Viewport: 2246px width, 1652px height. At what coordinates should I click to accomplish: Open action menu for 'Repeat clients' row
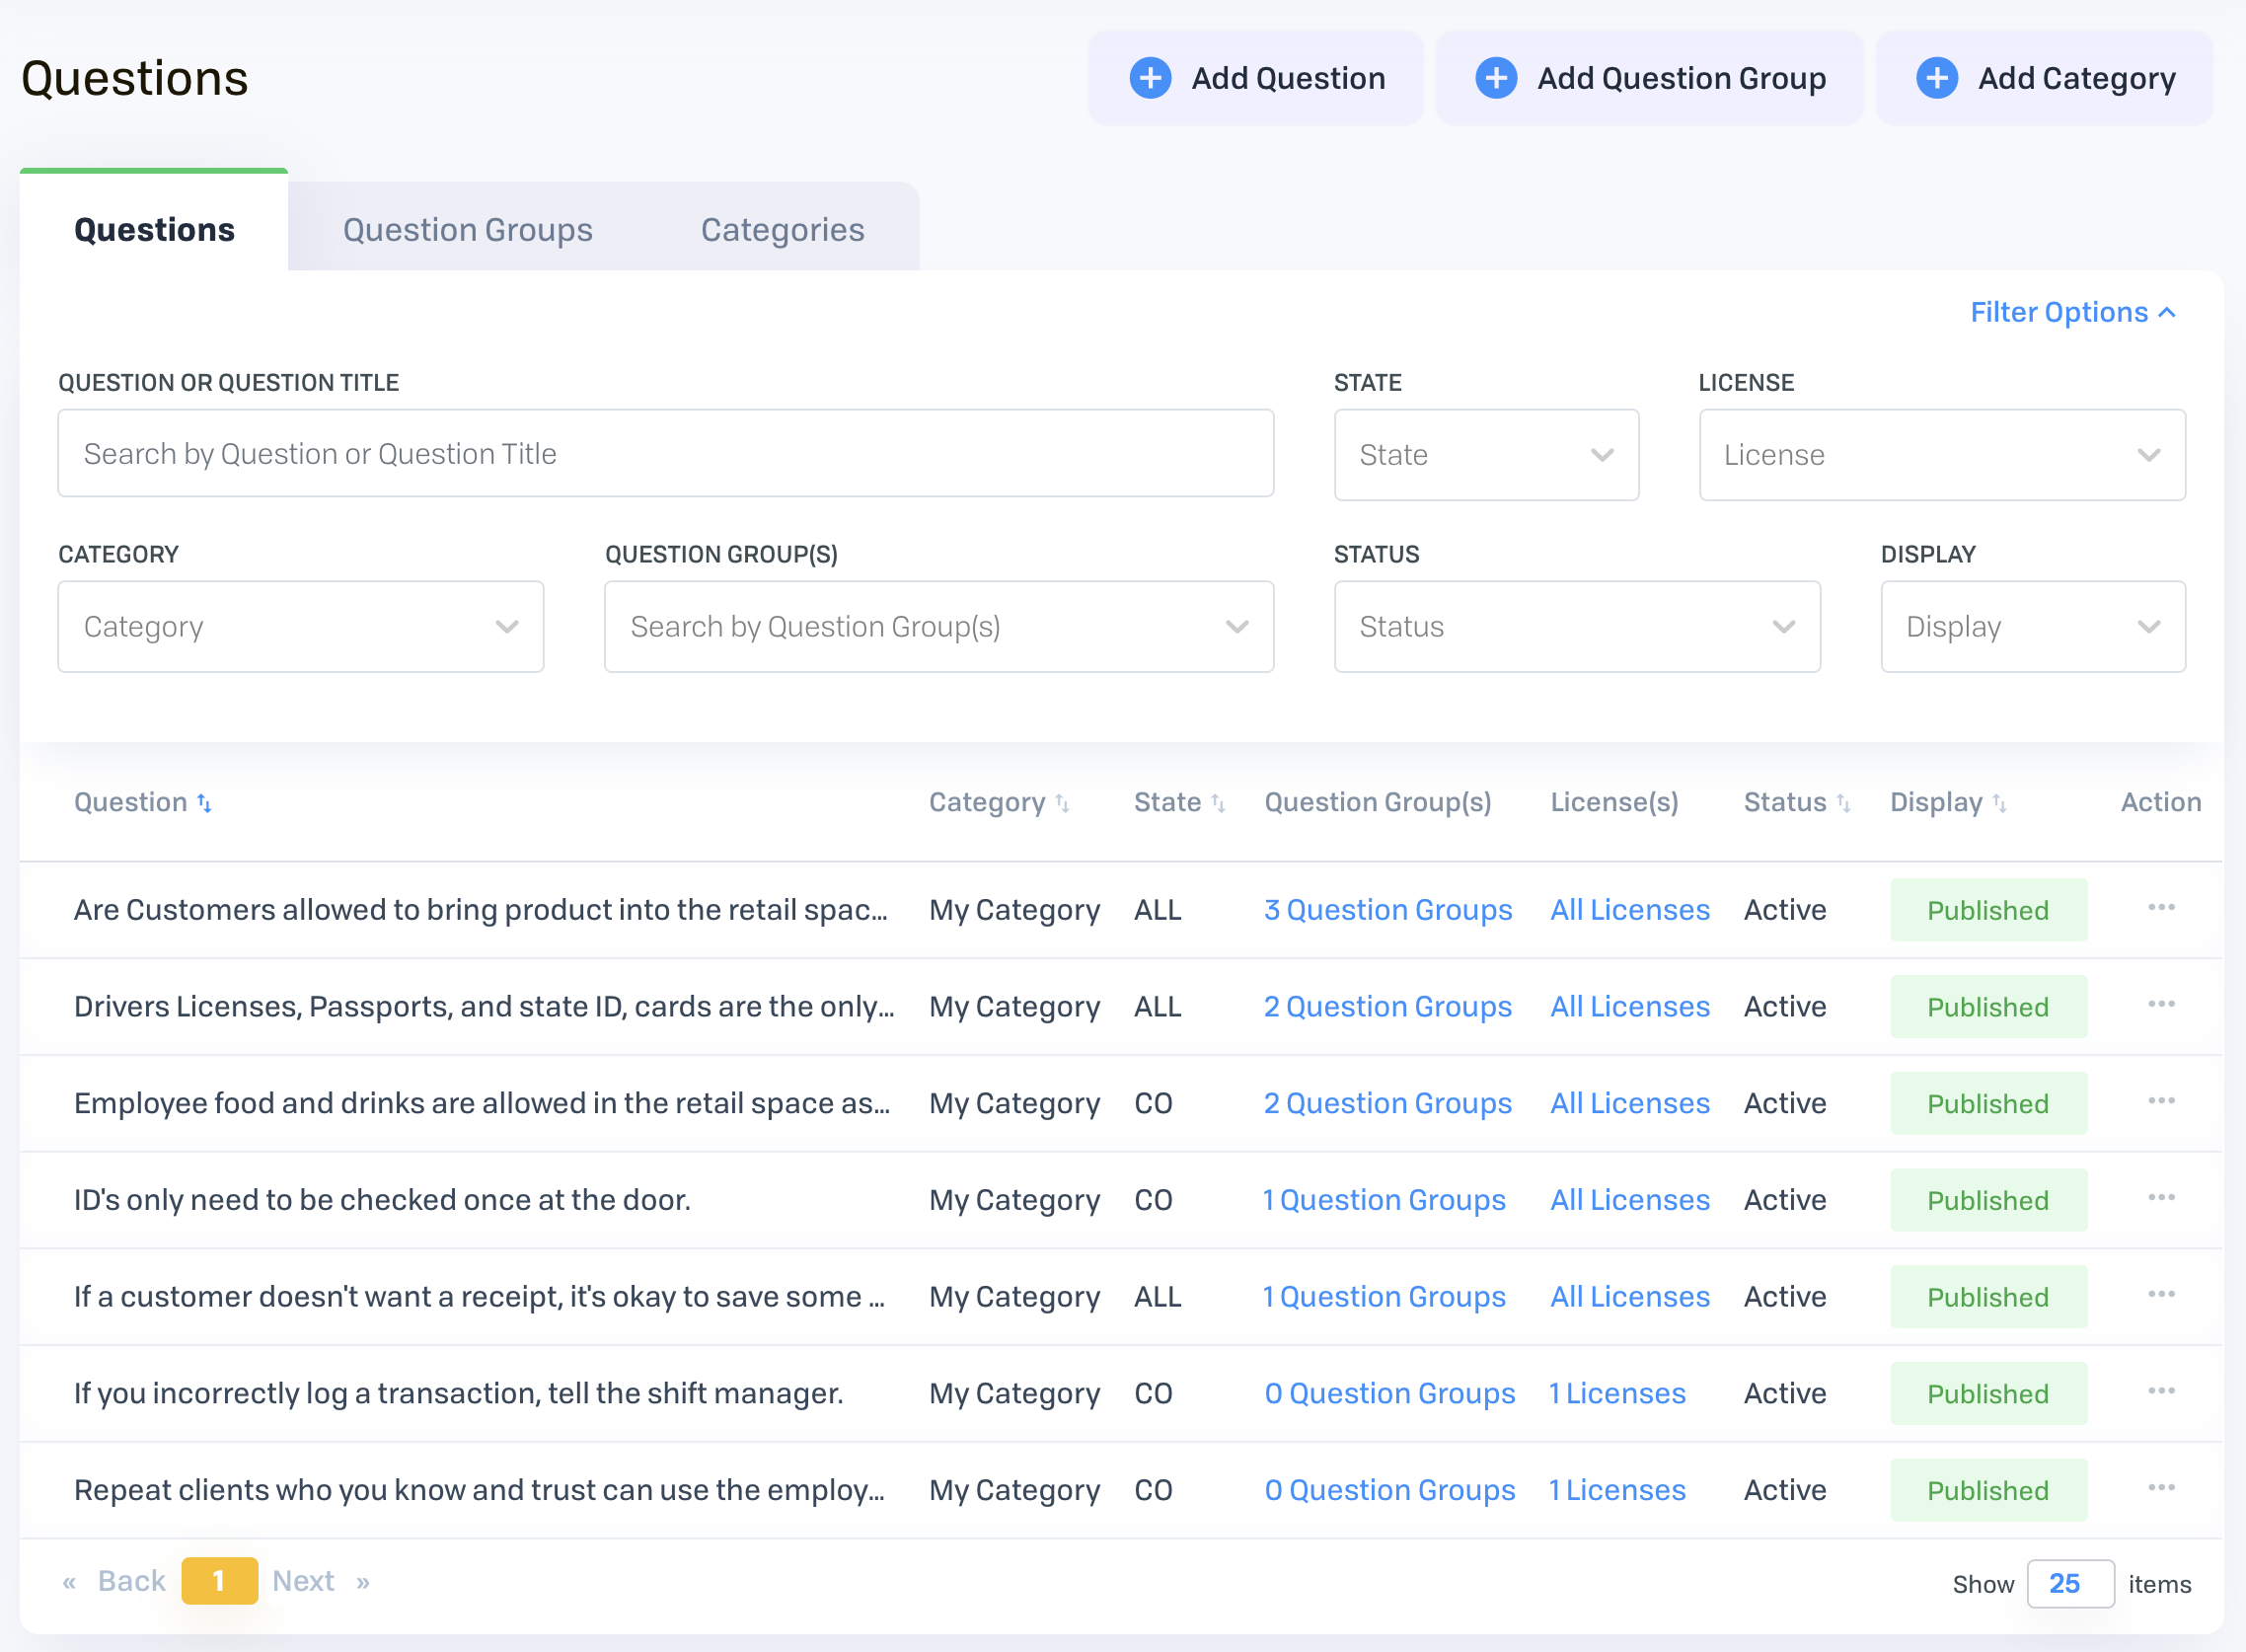2161,1487
